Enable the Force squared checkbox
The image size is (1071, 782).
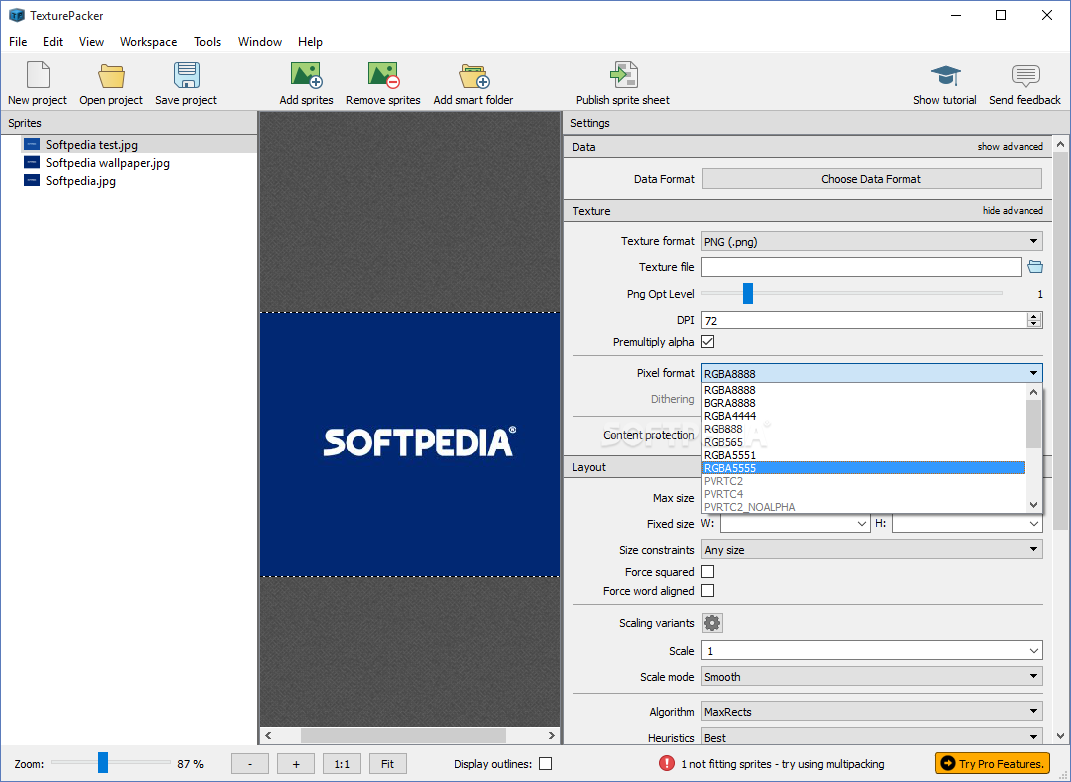(708, 572)
